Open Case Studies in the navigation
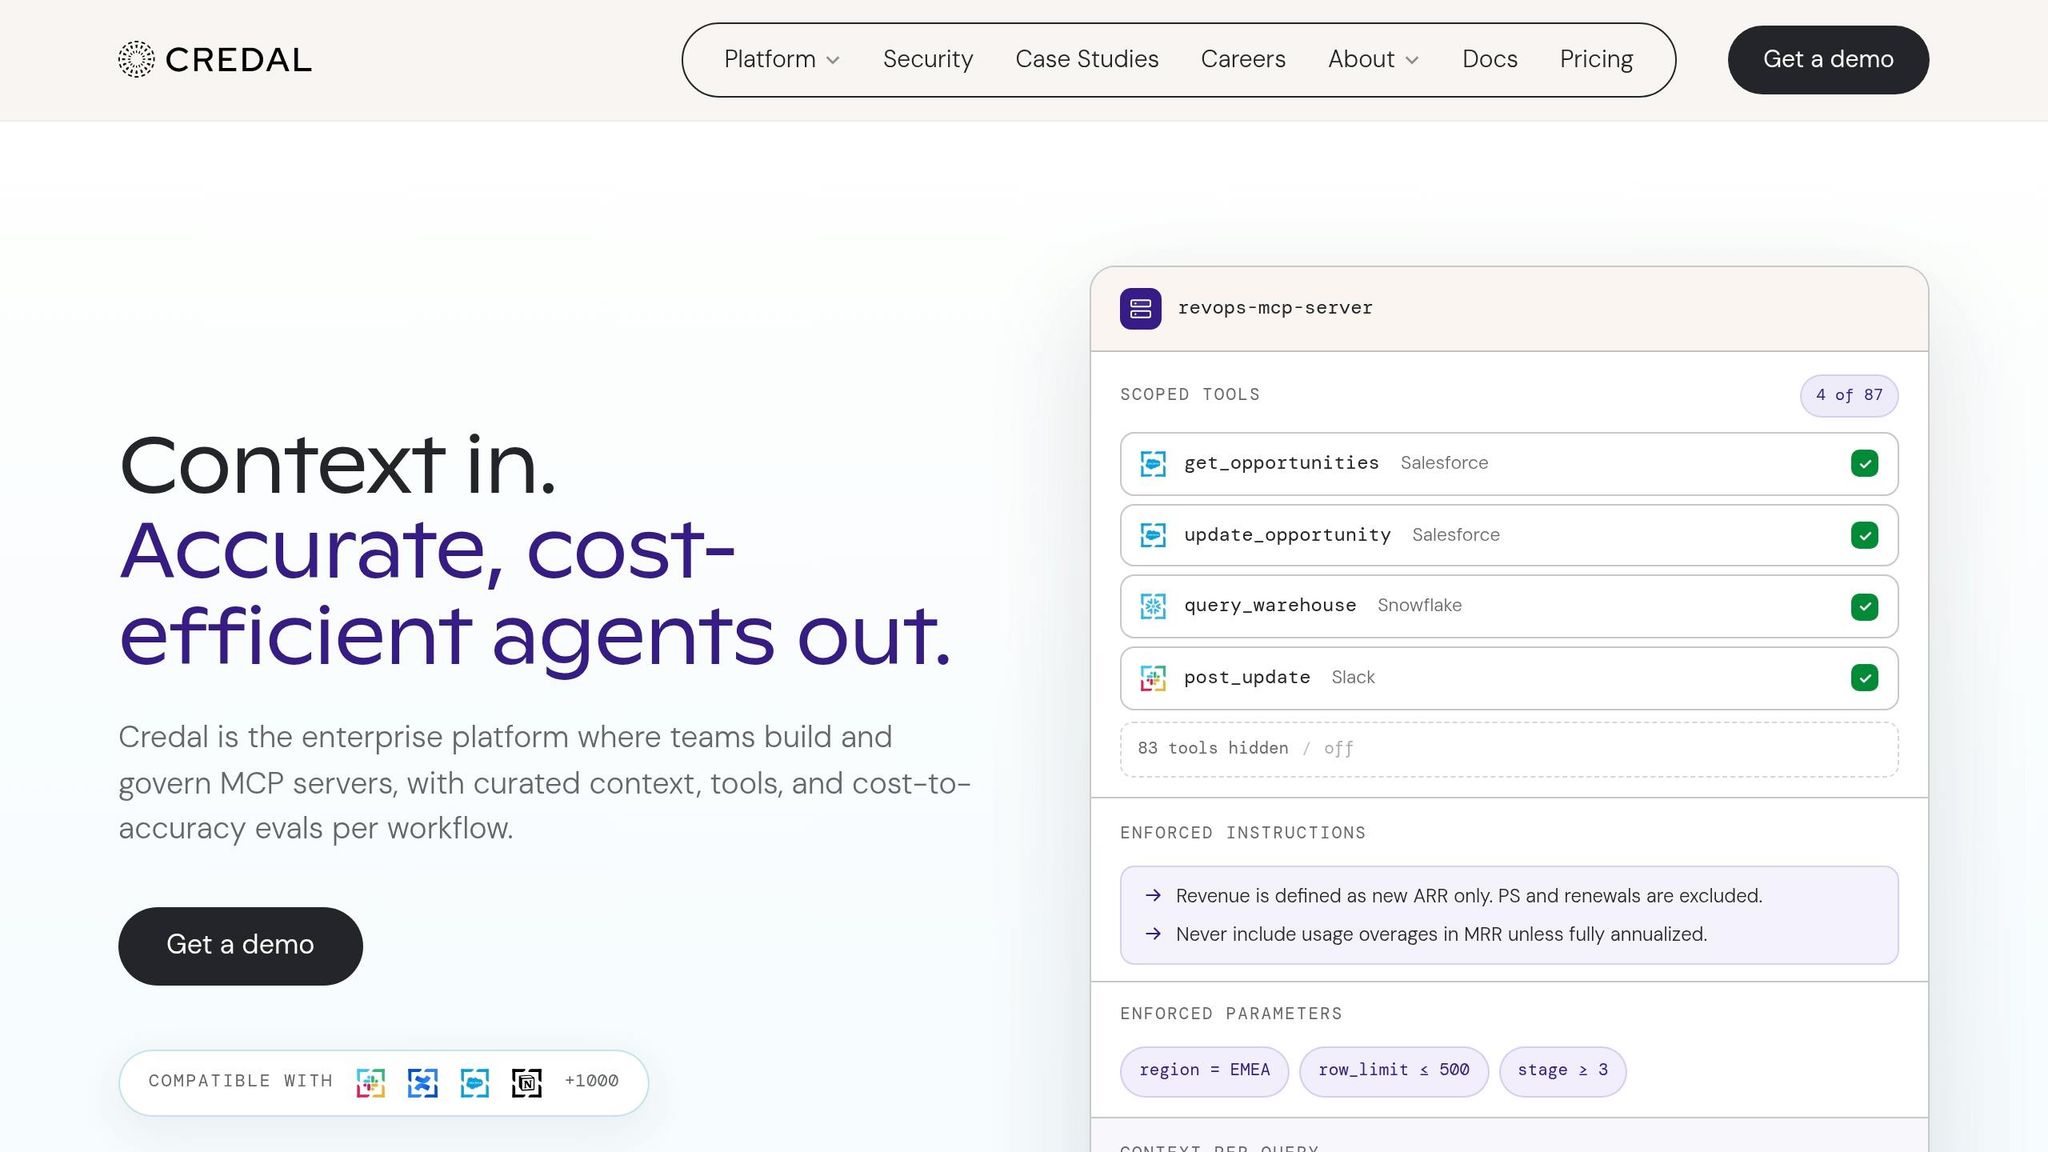 pyautogui.click(x=1087, y=59)
